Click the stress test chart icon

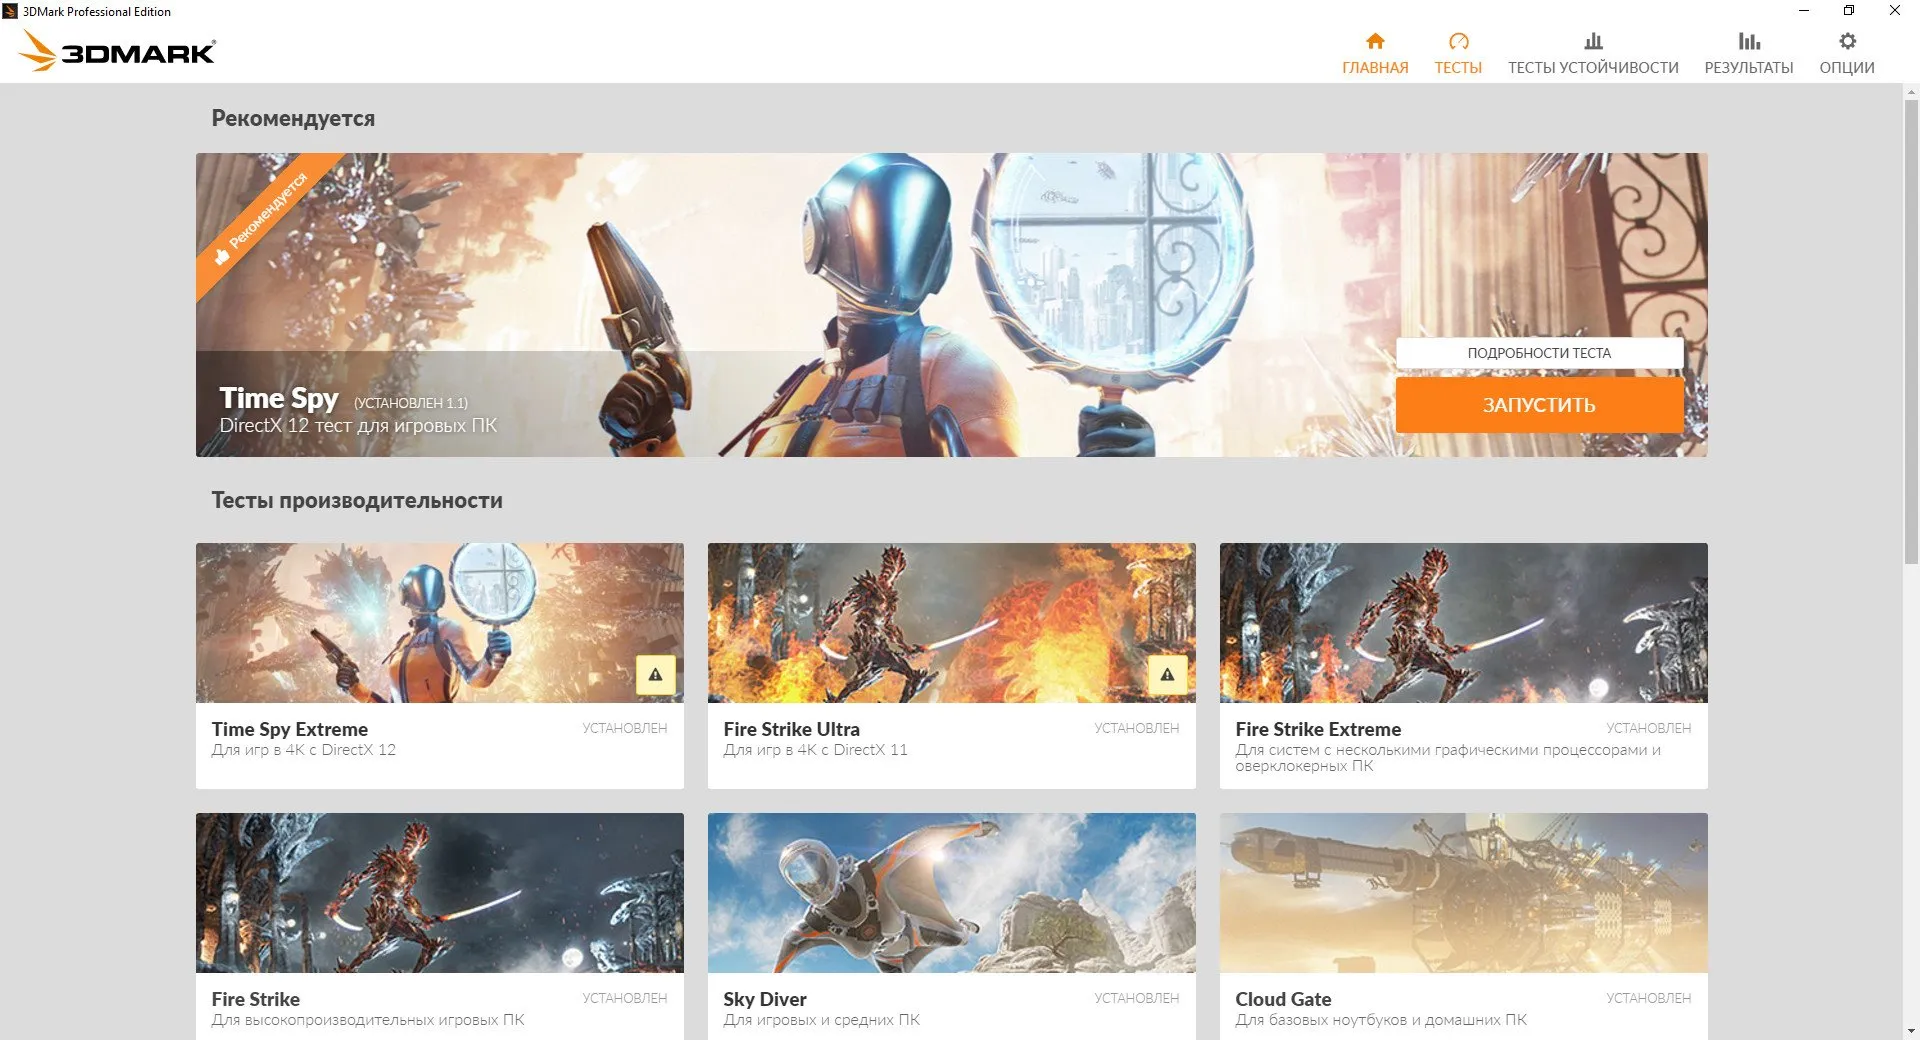(1593, 41)
